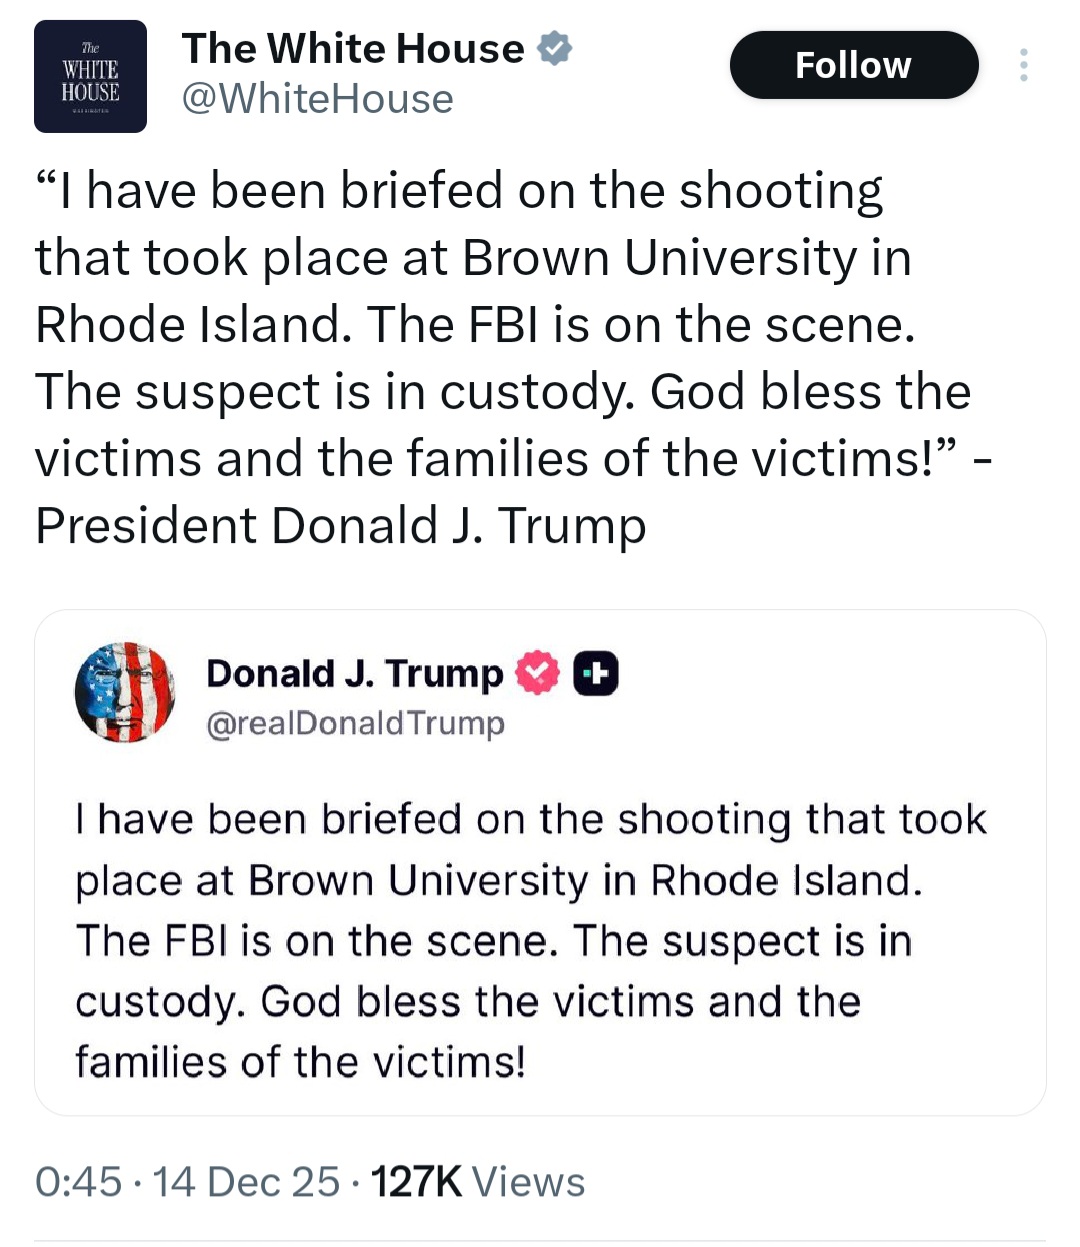Click the @WhiteHouse handle
Viewport: 1080px width, 1247px height.
tap(317, 99)
